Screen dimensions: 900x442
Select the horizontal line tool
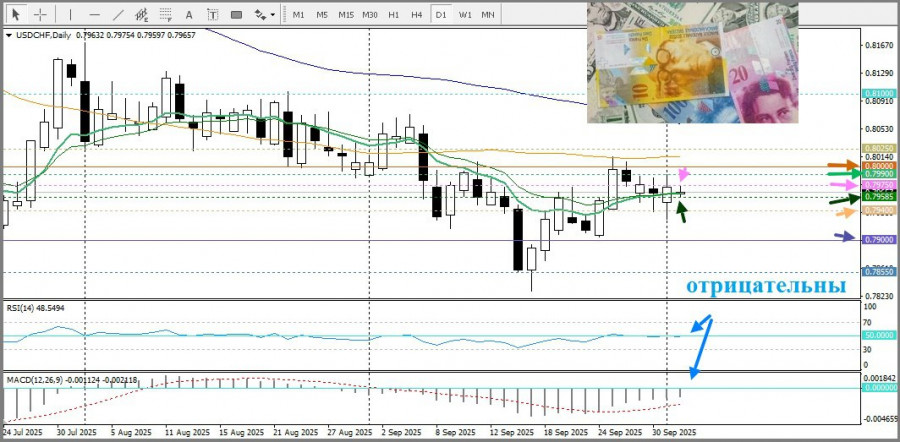95,14
